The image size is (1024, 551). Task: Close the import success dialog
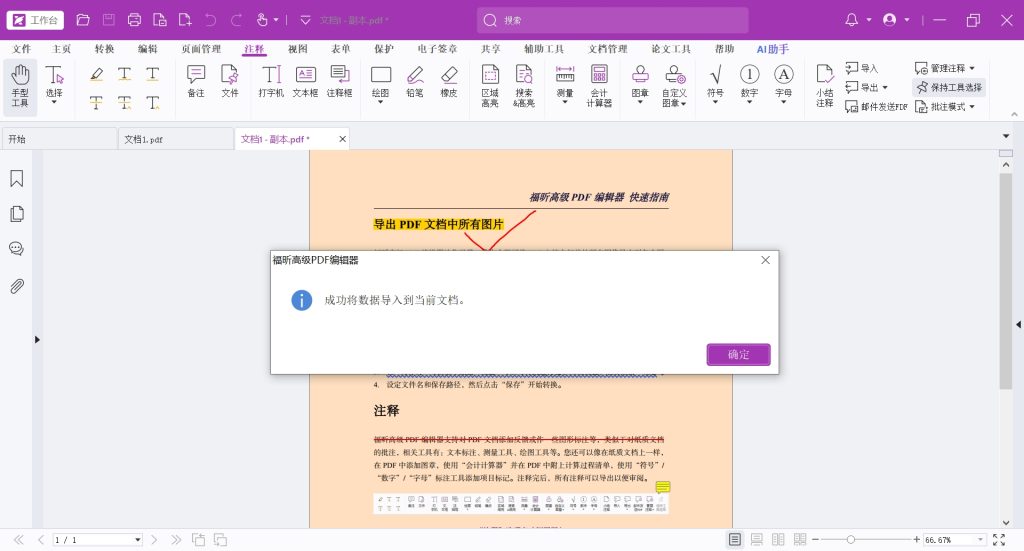765,260
